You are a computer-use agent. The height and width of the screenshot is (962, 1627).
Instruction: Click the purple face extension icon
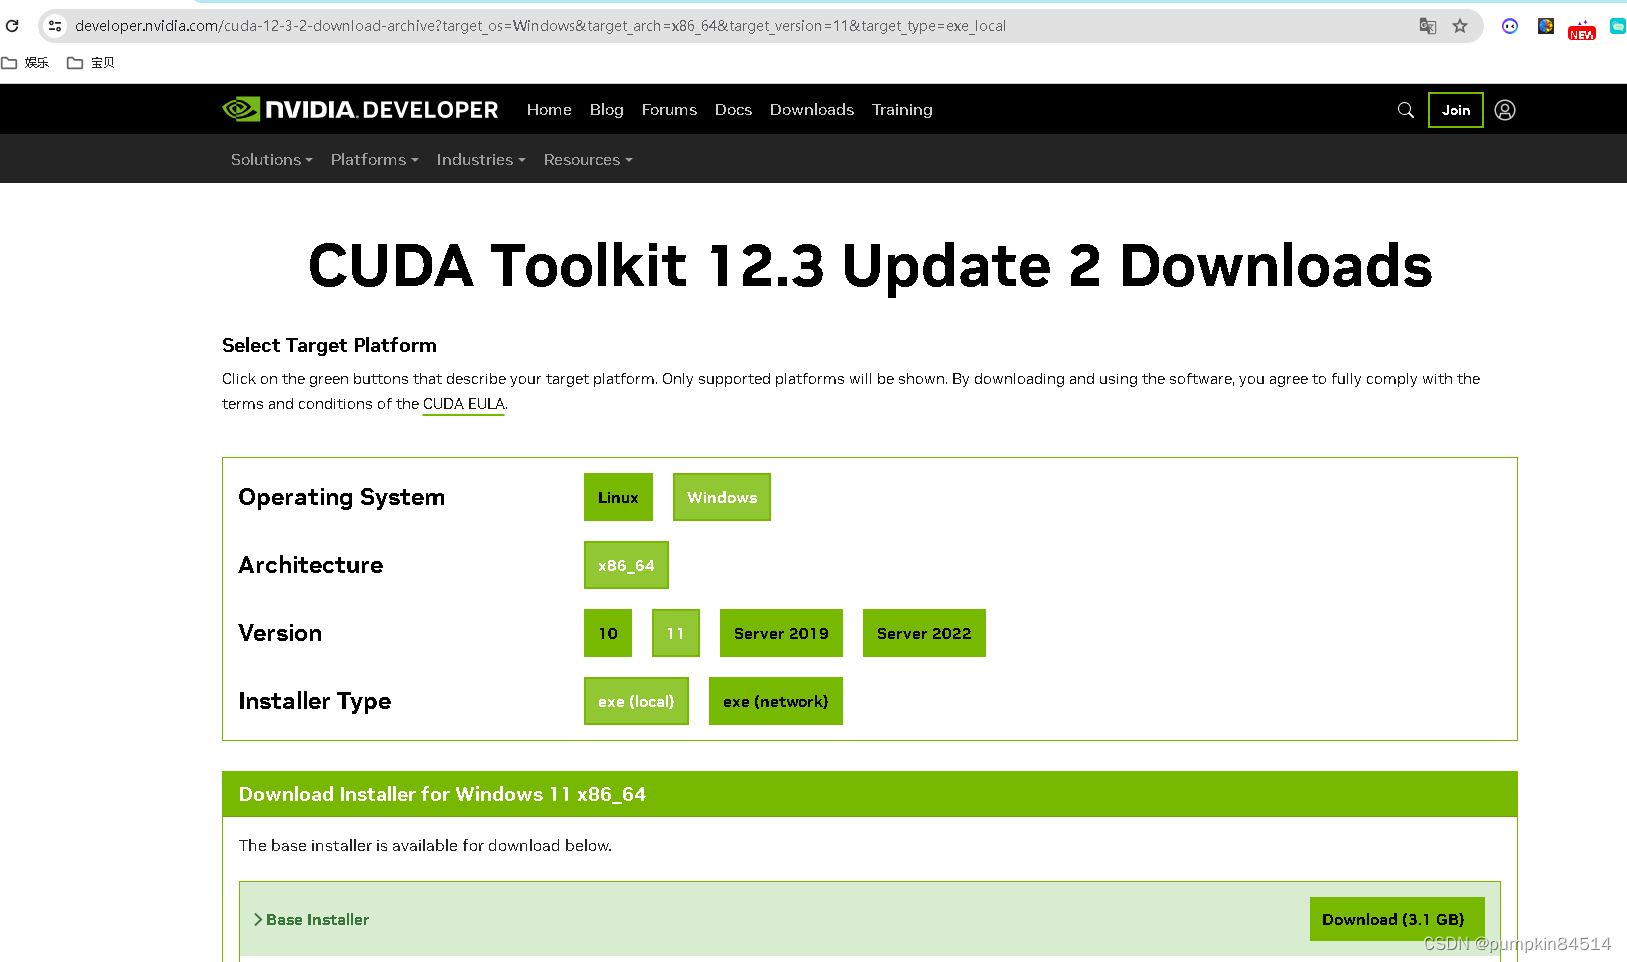click(x=1510, y=26)
